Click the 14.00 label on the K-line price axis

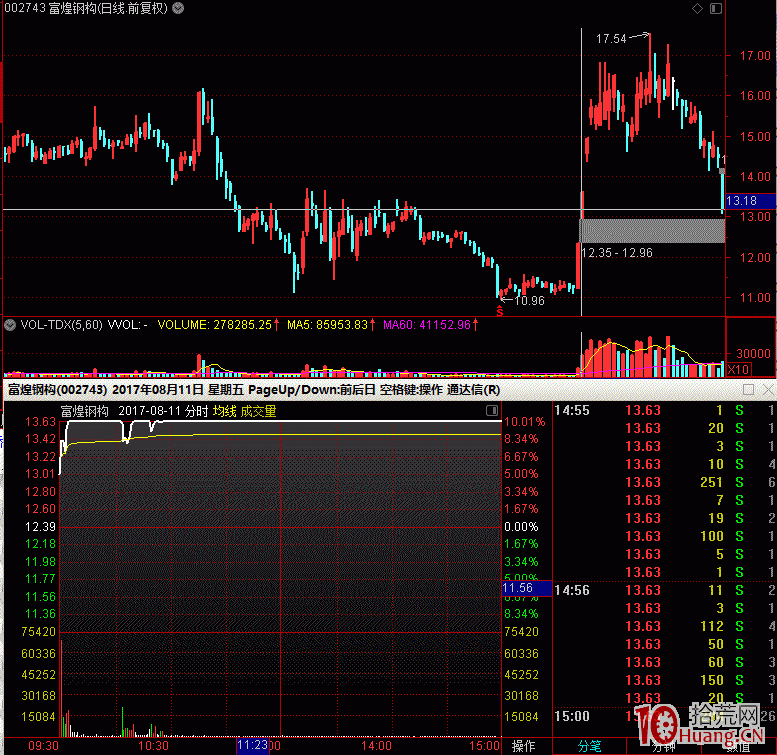point(755,176)
